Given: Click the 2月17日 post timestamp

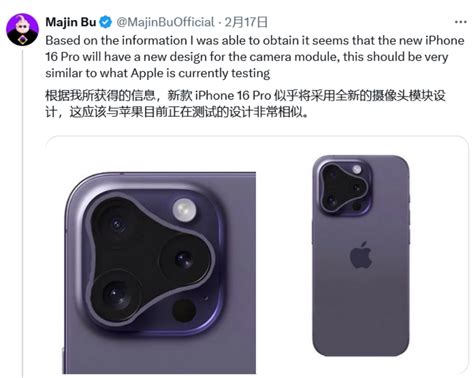Looking at the screenshot, I should click(x=246, y=22).
